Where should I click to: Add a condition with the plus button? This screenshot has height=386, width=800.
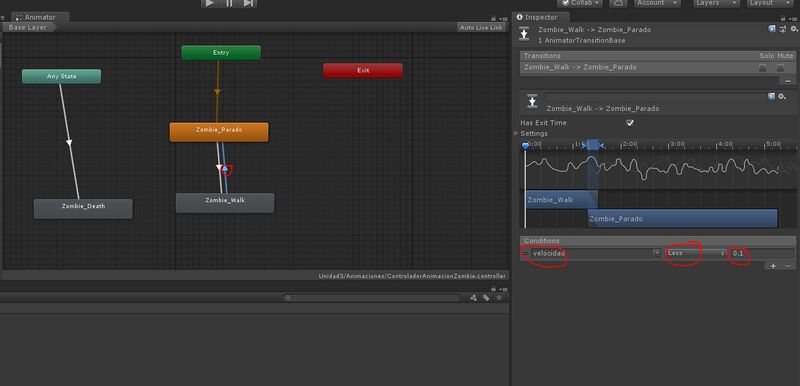[x=773, y=266]
